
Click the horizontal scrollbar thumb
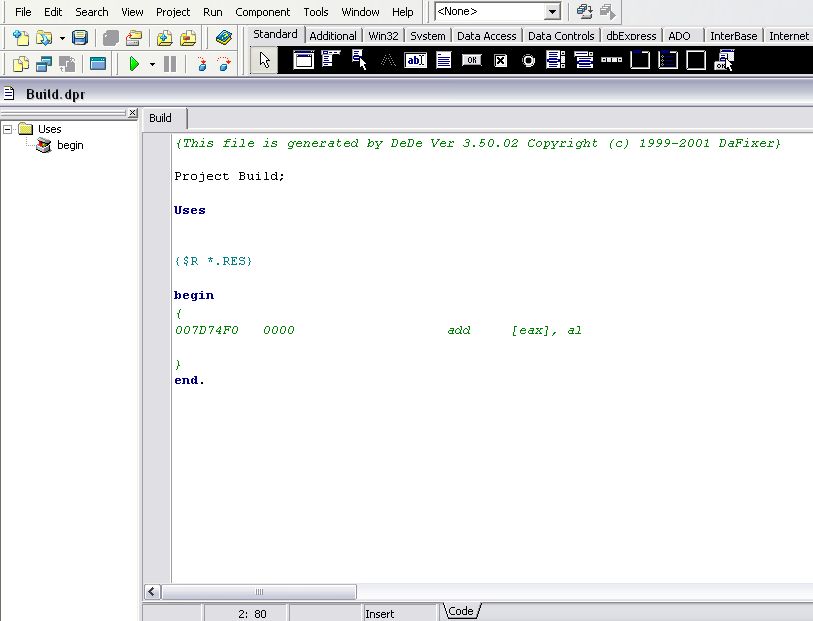(x=259, y=591)
